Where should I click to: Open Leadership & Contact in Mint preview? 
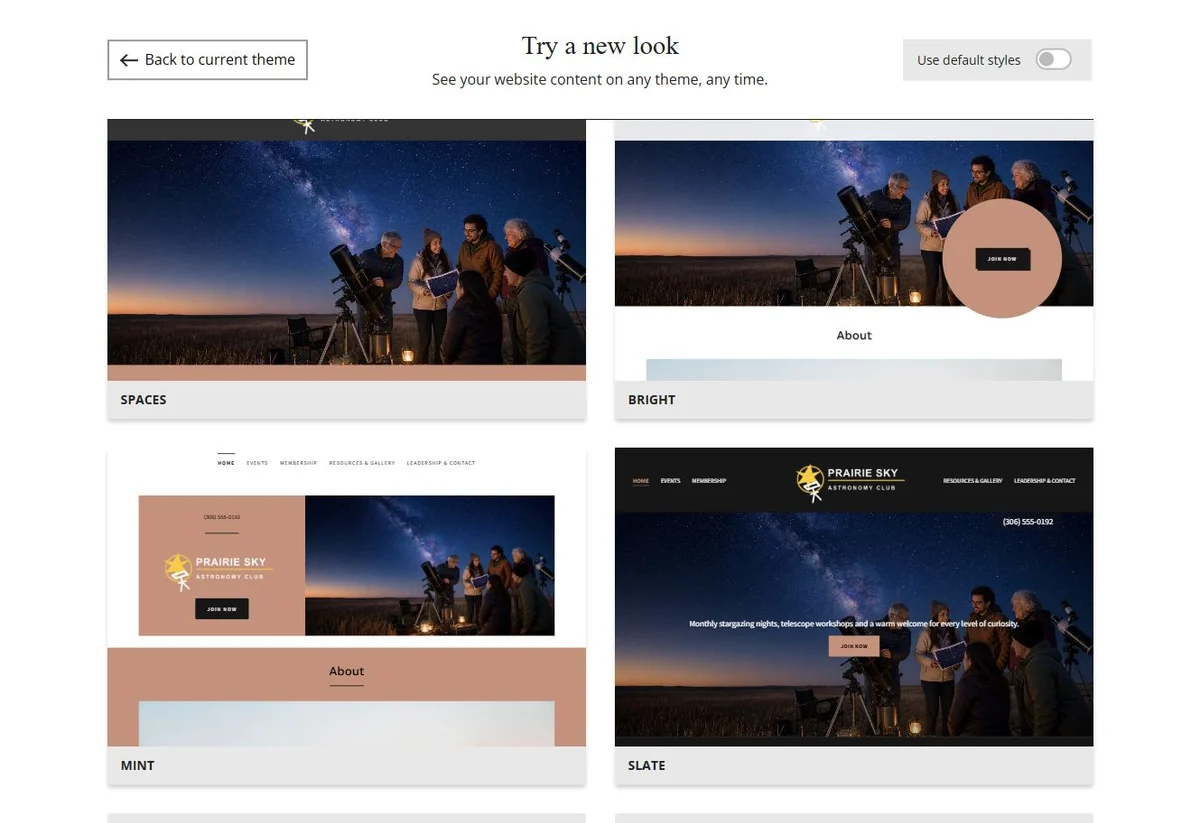[441, 463]
